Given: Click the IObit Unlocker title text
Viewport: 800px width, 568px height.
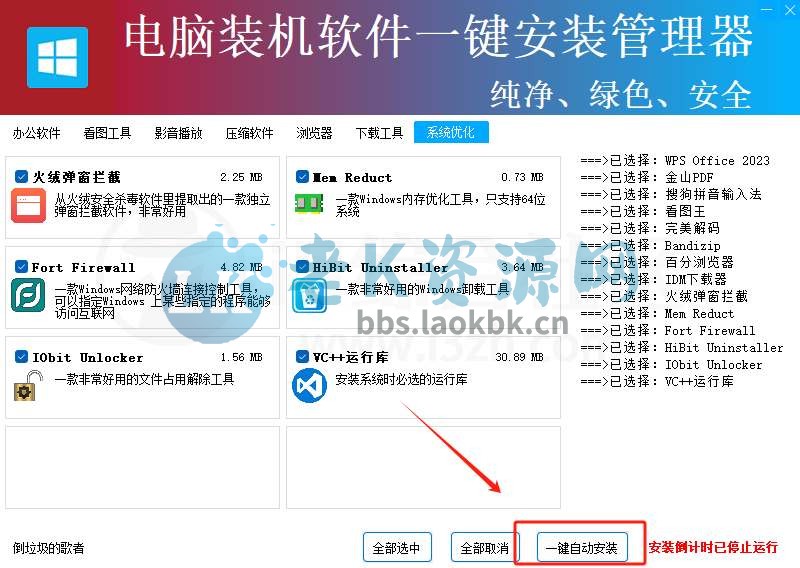Looking at the screenshot, I should (x=87, y=357).
